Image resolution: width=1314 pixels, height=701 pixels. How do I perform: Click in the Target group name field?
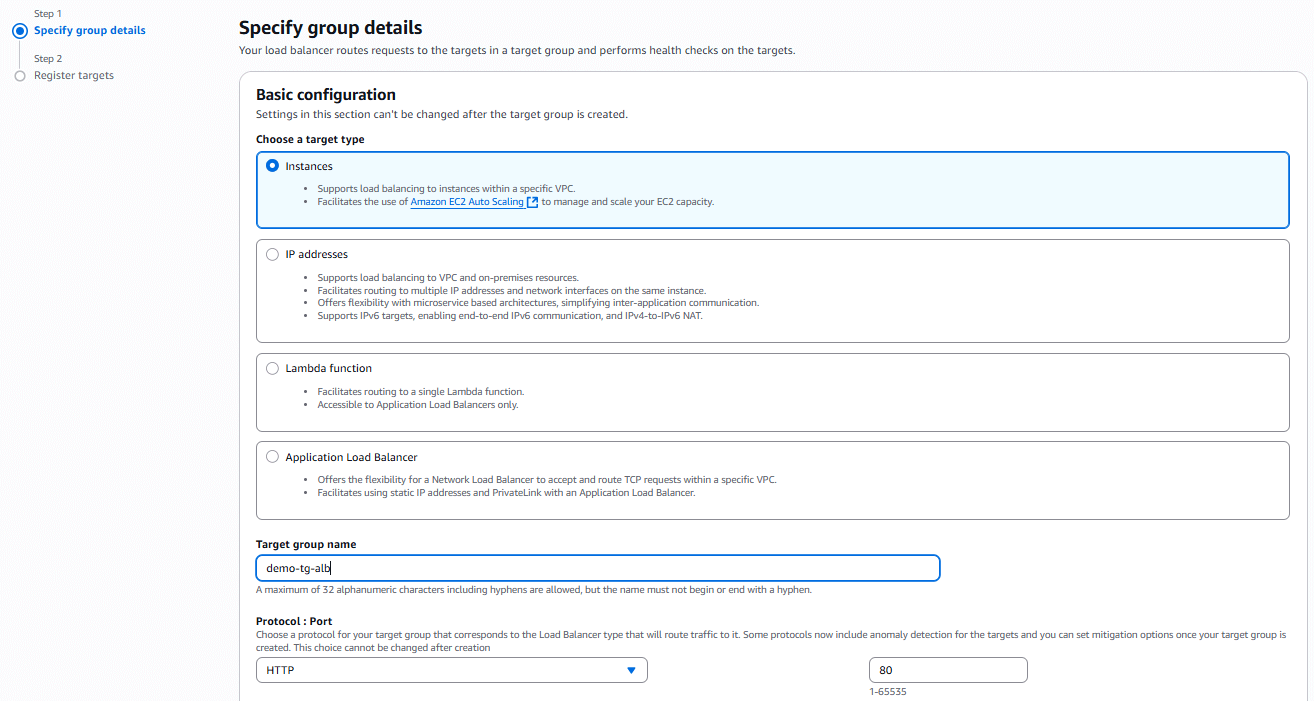click(597, 568)
